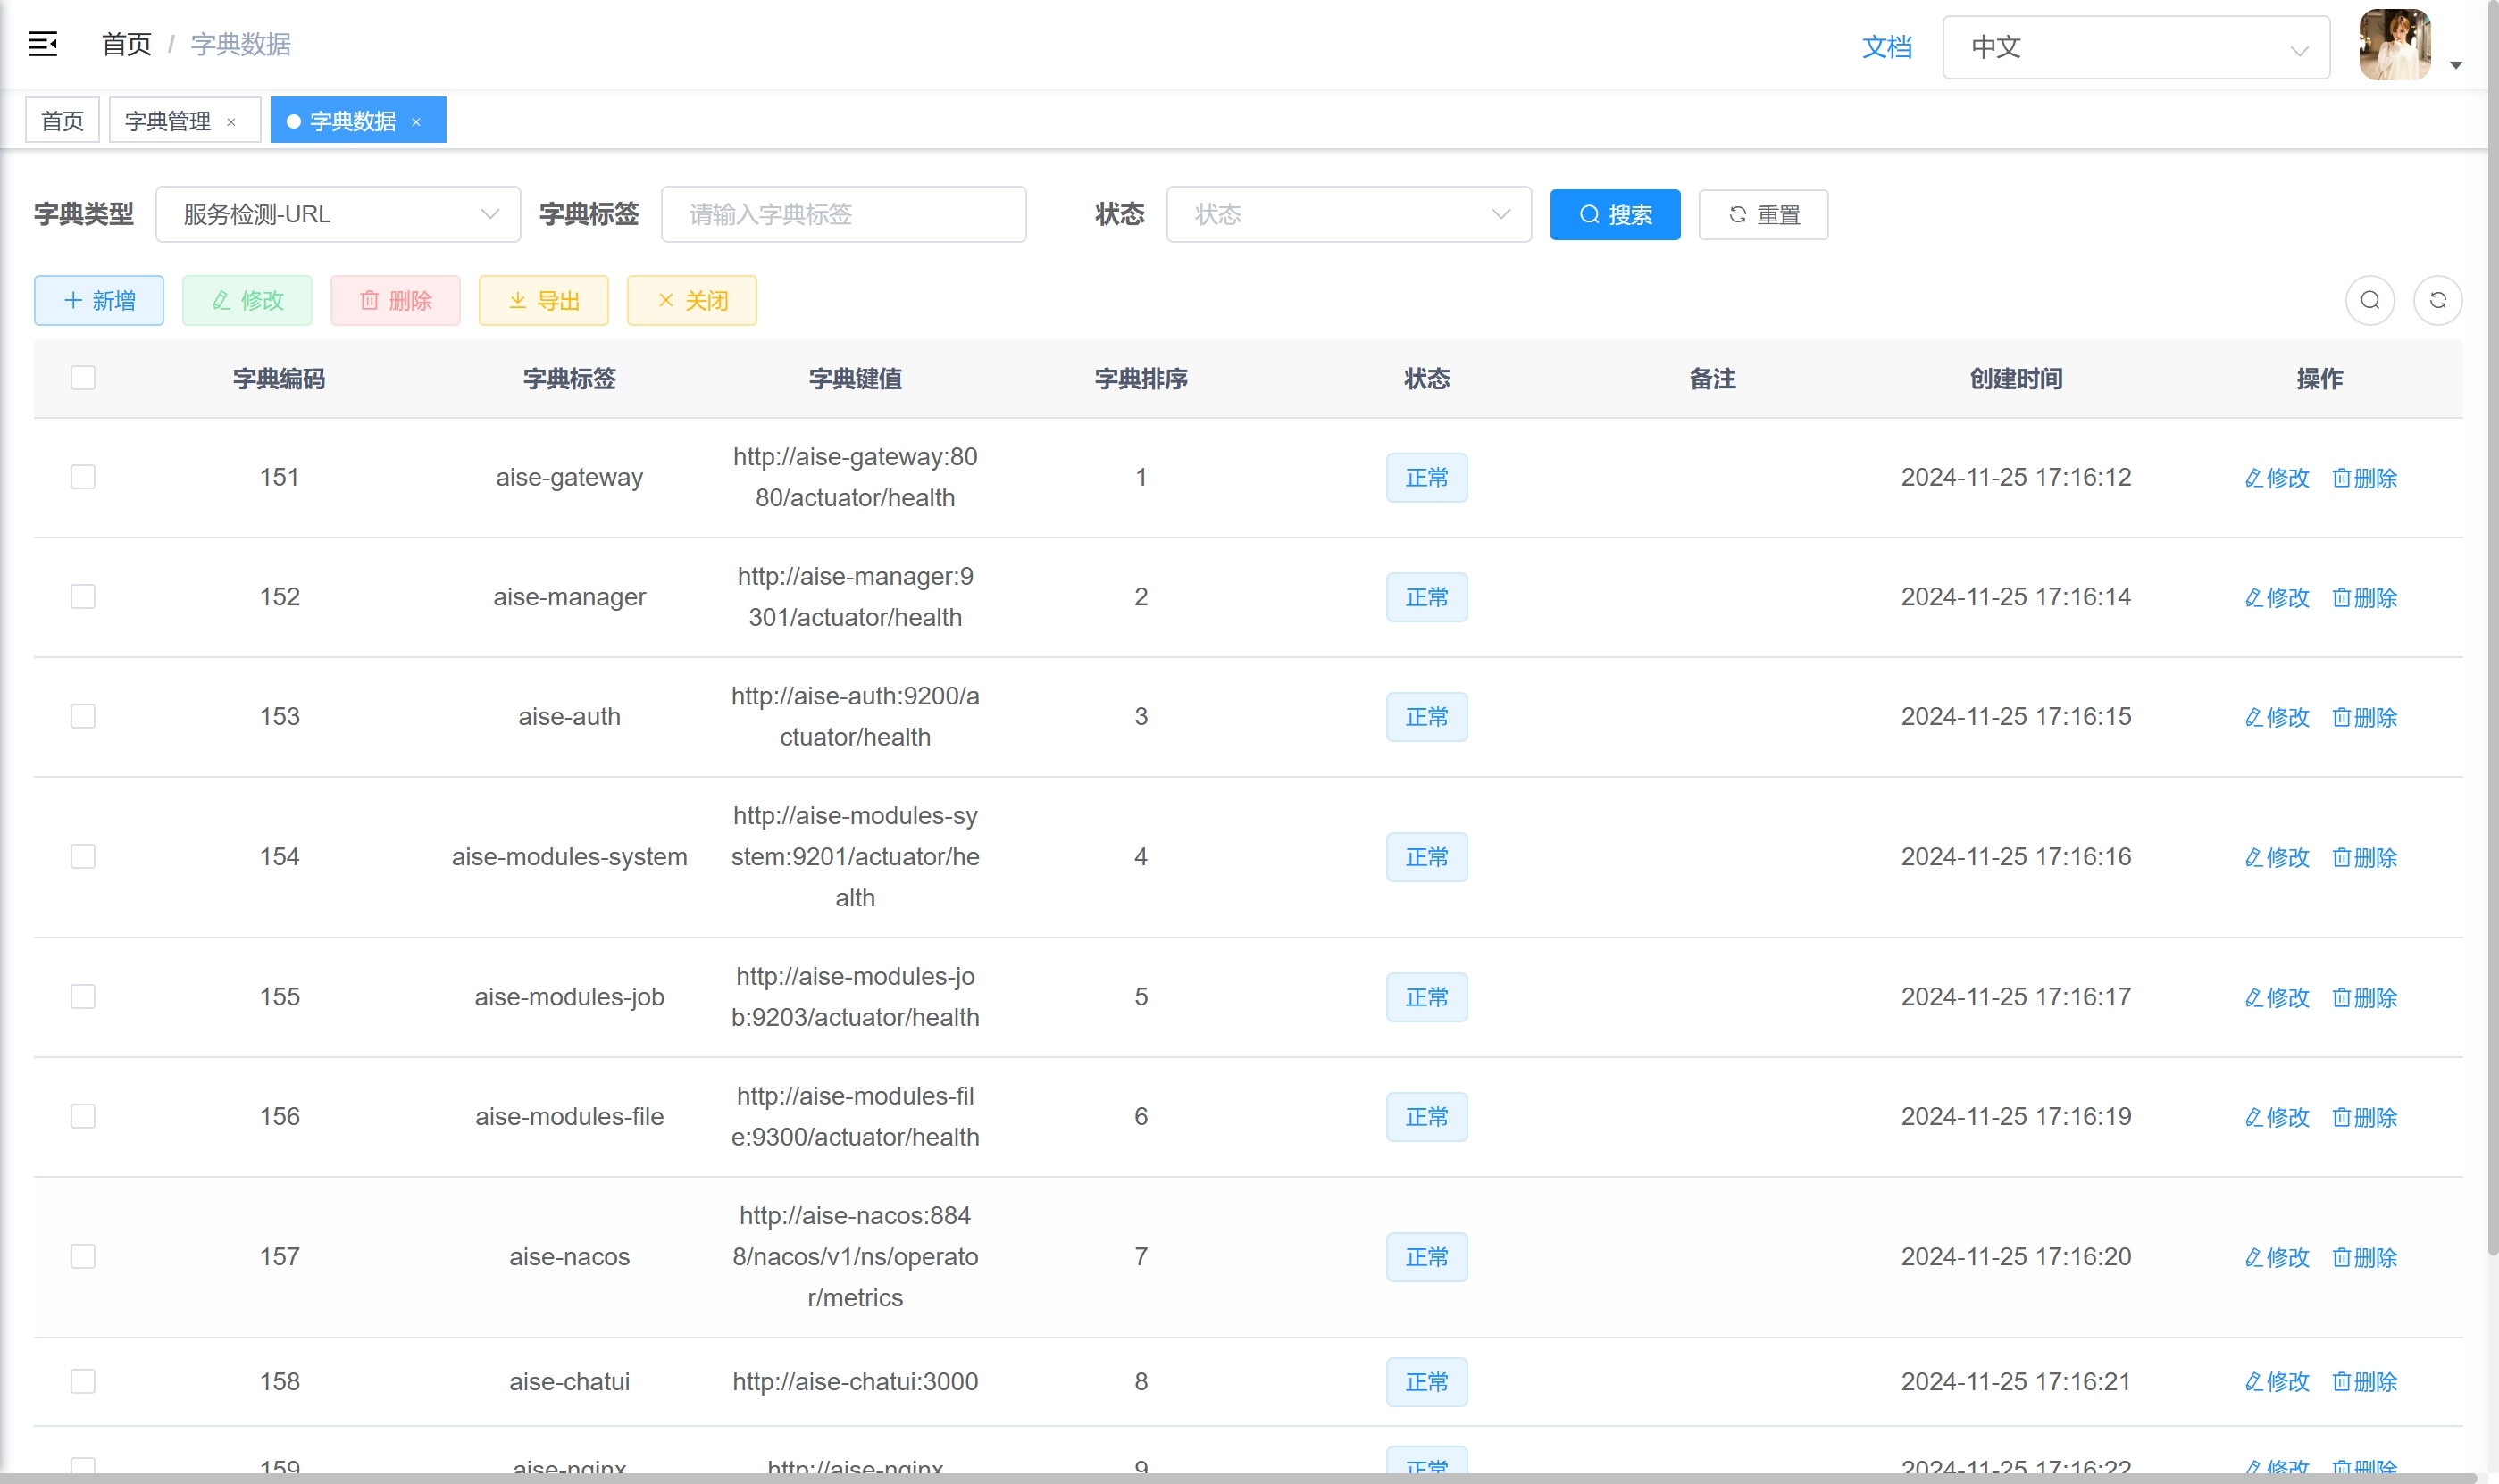Check the row 151 checkbox
Viewport: 2499px width, 1484px height.
click(83, 477)
